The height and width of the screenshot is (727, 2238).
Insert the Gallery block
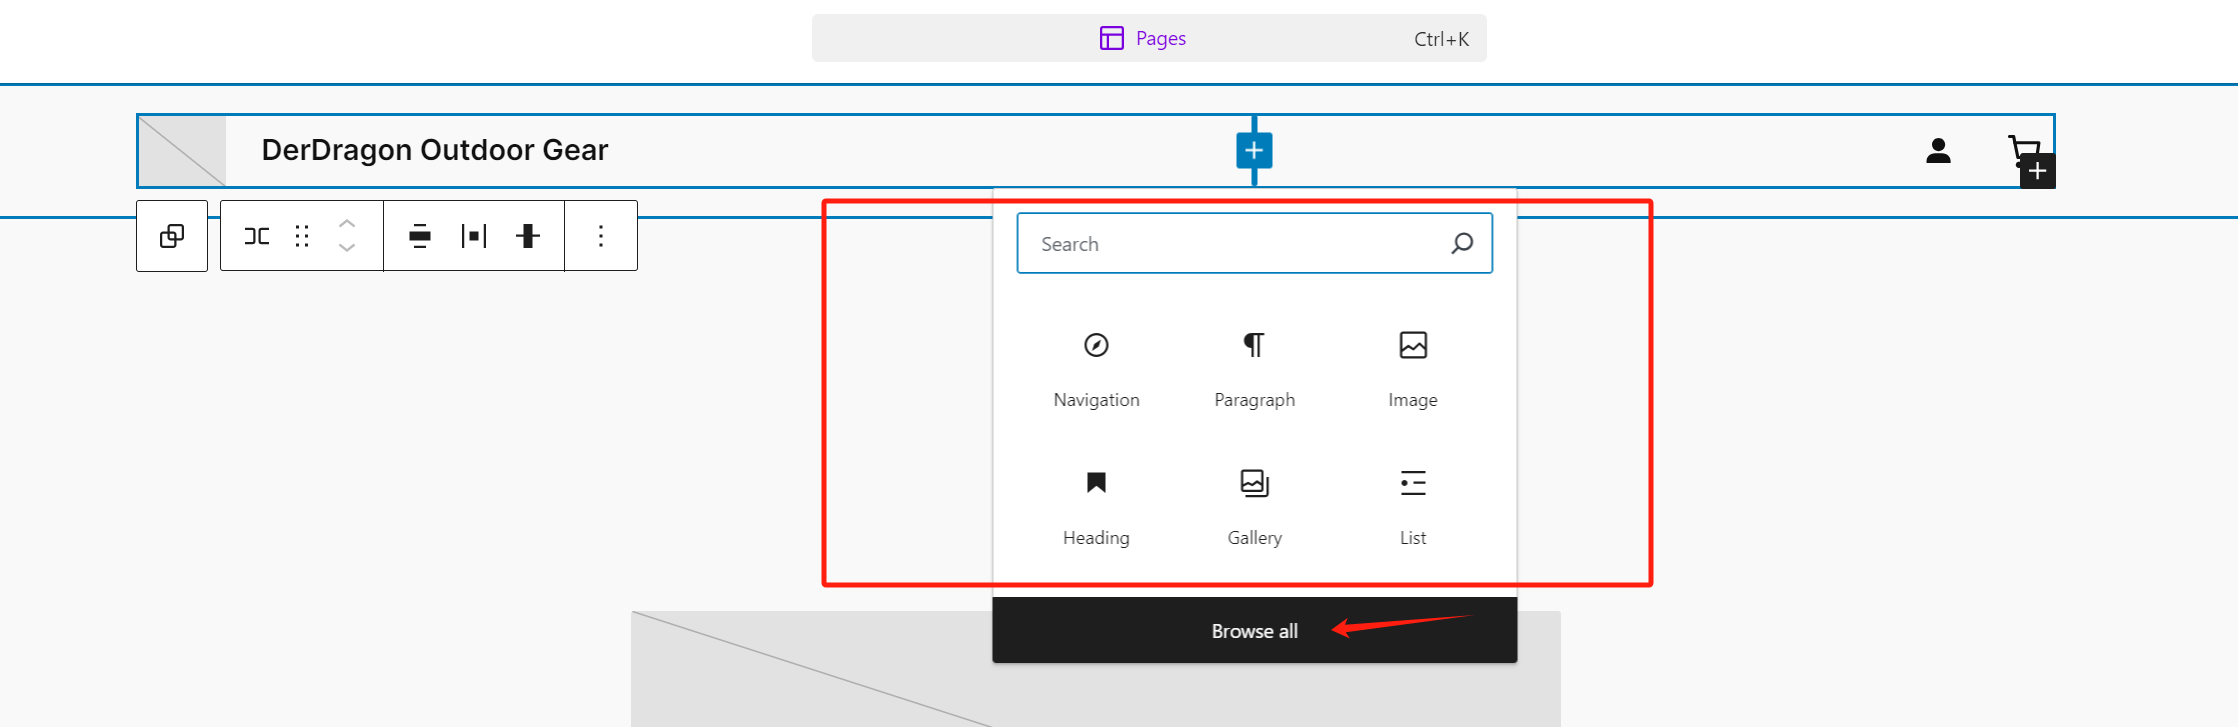pyautogui.click(x=1254, y=508)
